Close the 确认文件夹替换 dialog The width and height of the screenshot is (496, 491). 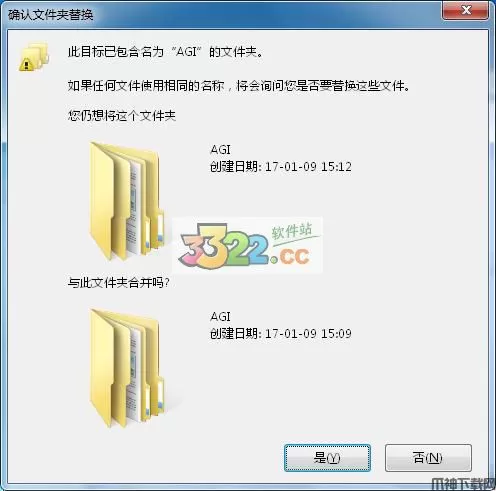[x=466, y=11]
